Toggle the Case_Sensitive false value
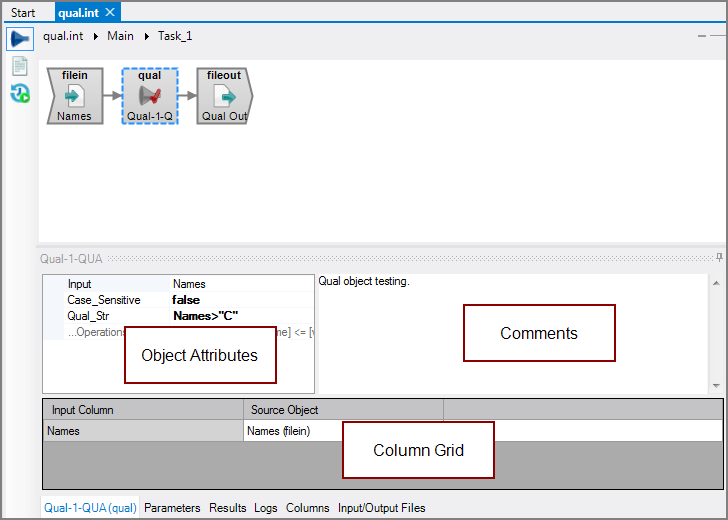The image size is (728, 520). point(186,300)
